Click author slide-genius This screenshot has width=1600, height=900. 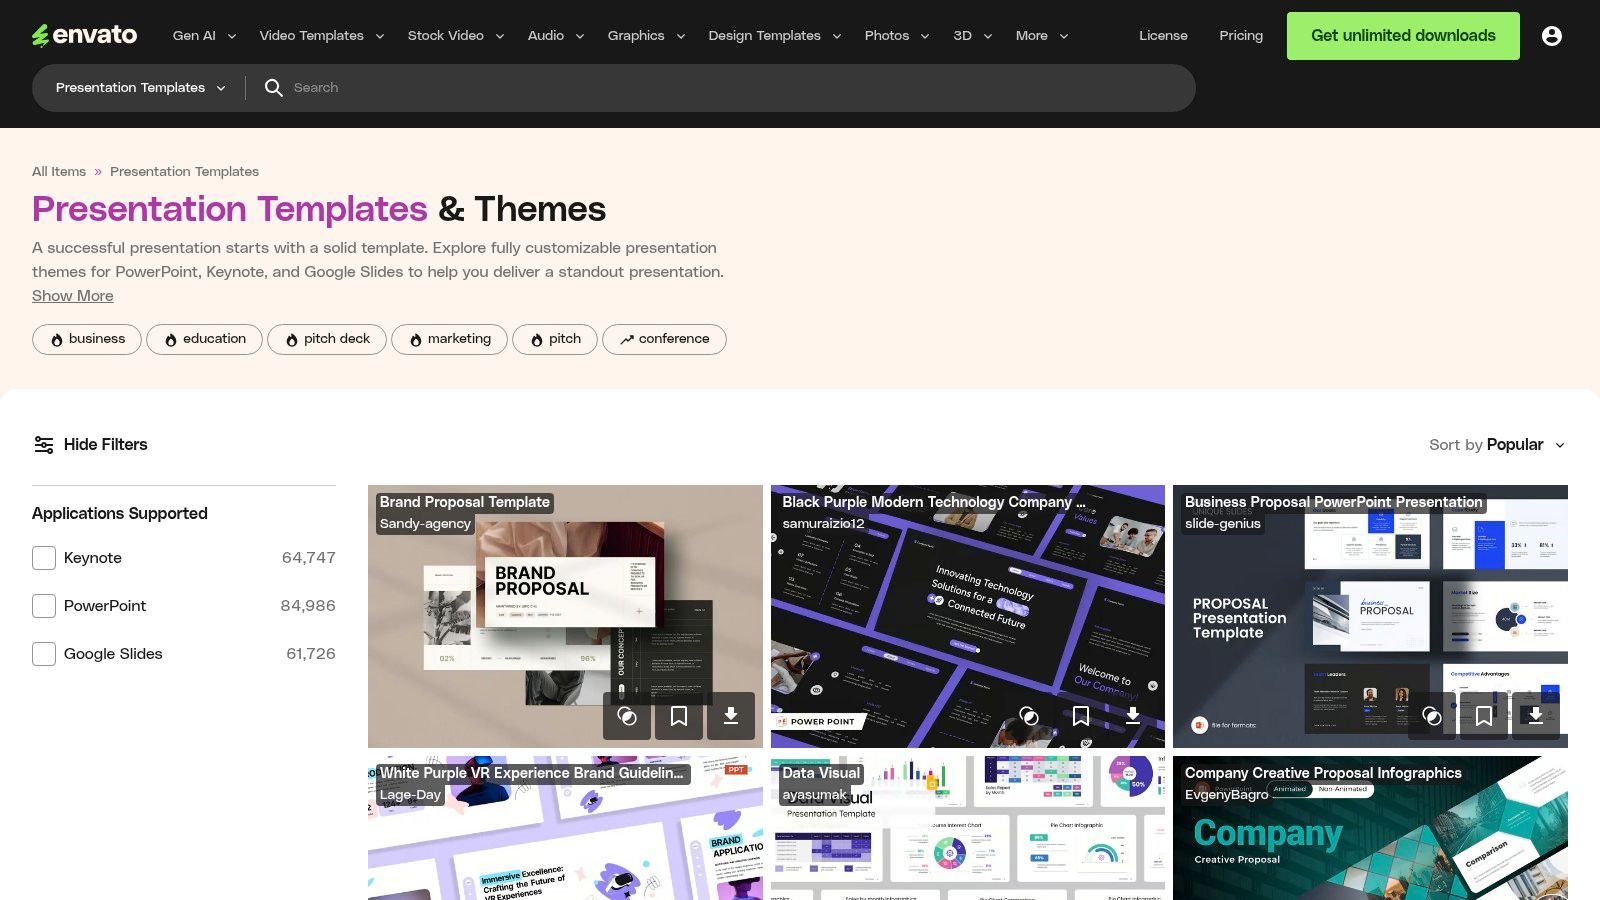point(1223,524)
